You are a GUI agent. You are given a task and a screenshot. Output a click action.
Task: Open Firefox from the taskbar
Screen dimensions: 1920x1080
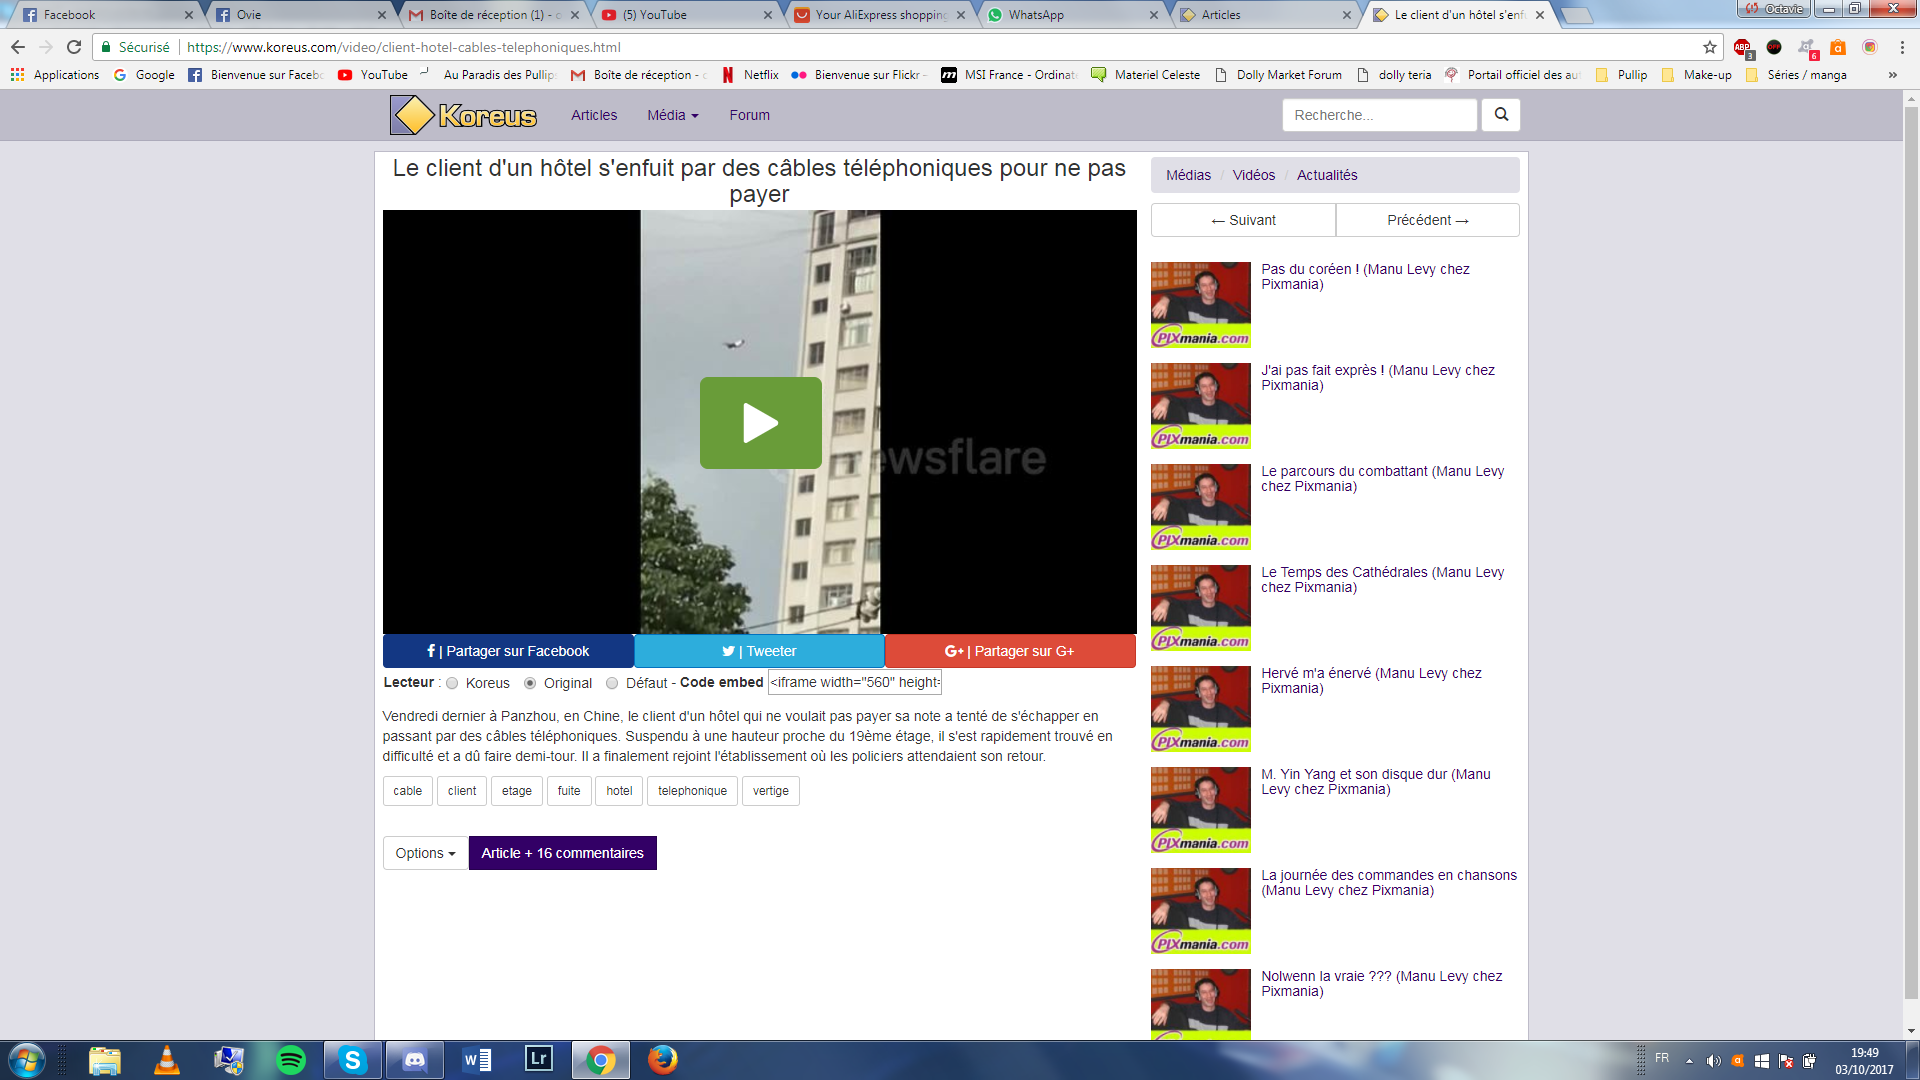pyautogui.click(x=662, y=1059)
